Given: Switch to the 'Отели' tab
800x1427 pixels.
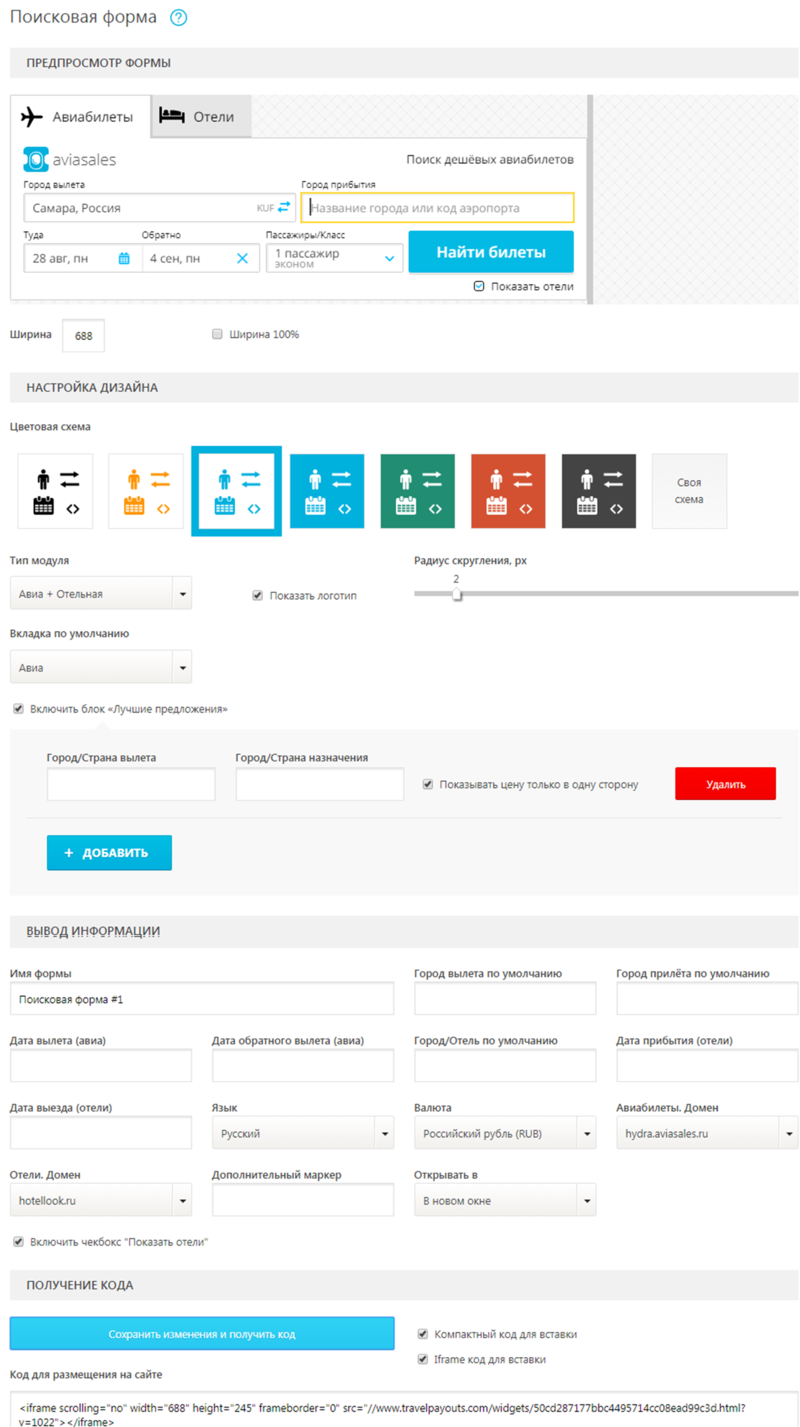Looking at the screenshot, I should (201, 116).
